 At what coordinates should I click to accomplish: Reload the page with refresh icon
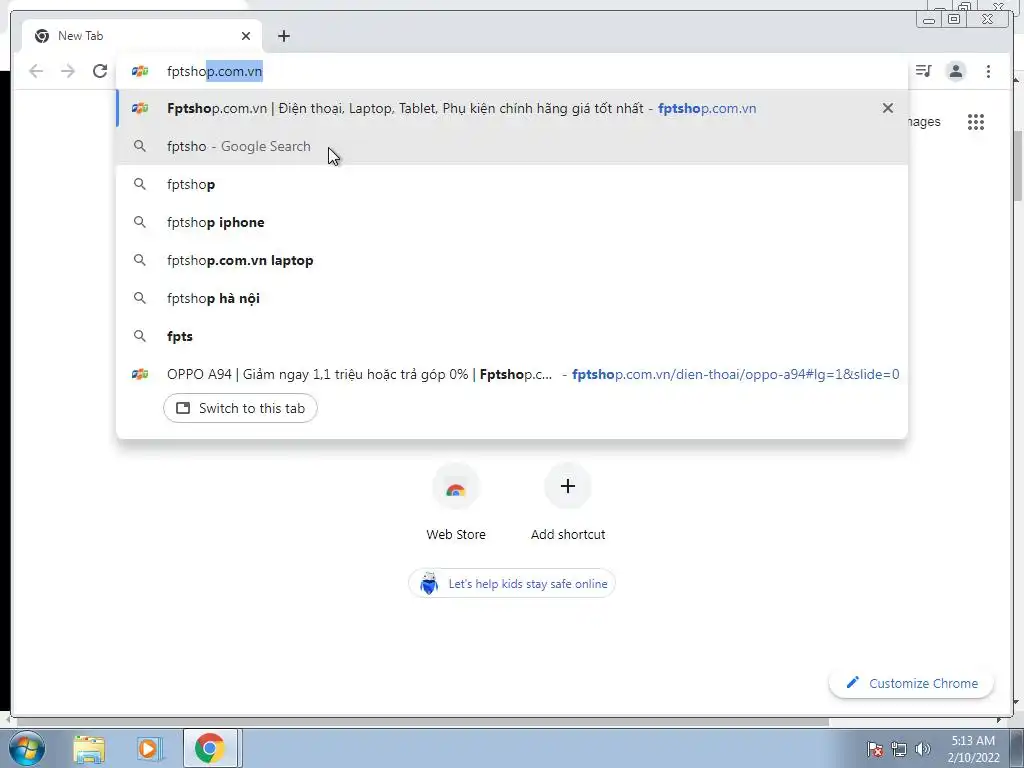pyautogui.click(x=100, y=71)
